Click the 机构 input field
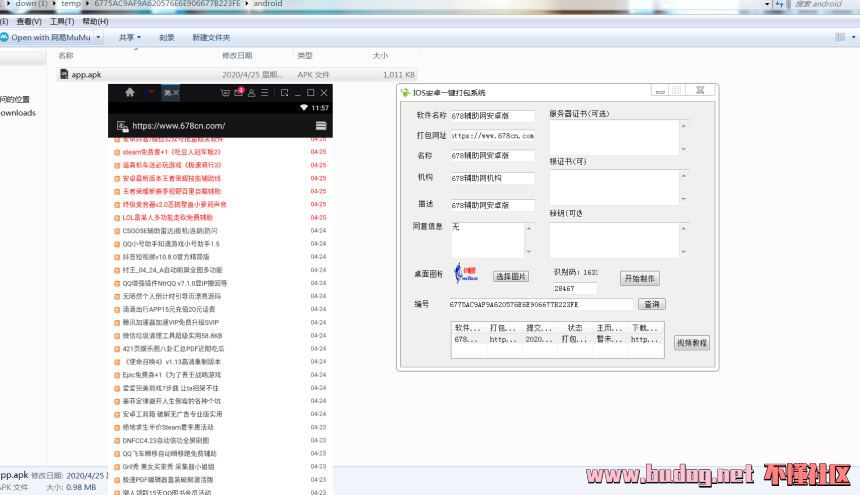This screenshot has height=495, width=860. tap(493, 178)
